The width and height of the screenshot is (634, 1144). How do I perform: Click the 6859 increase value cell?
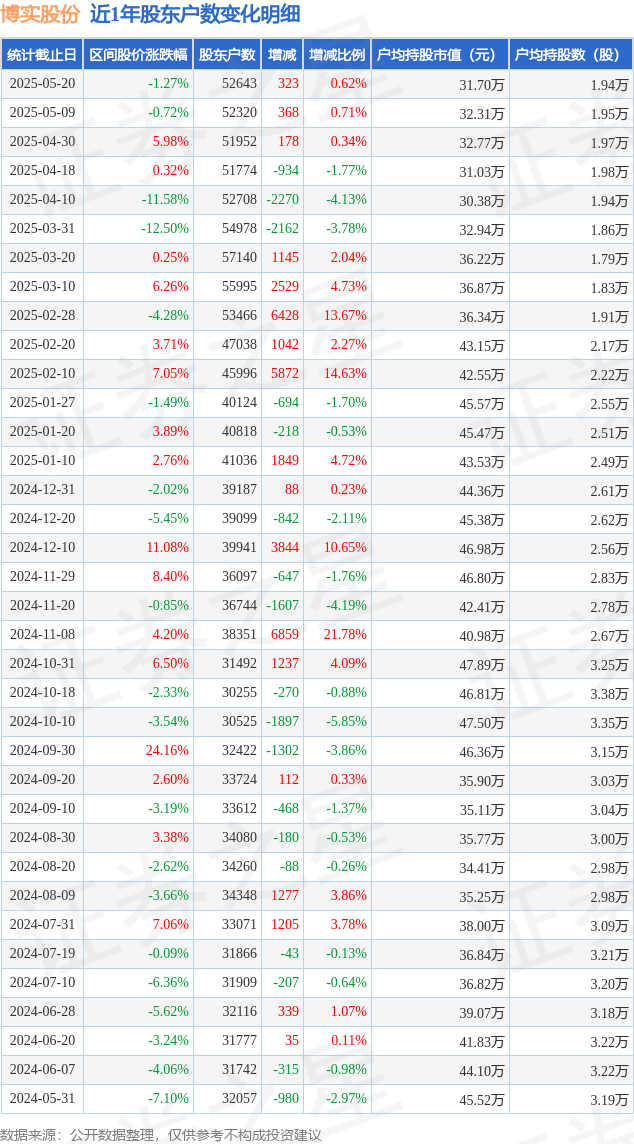click(284, 635)
